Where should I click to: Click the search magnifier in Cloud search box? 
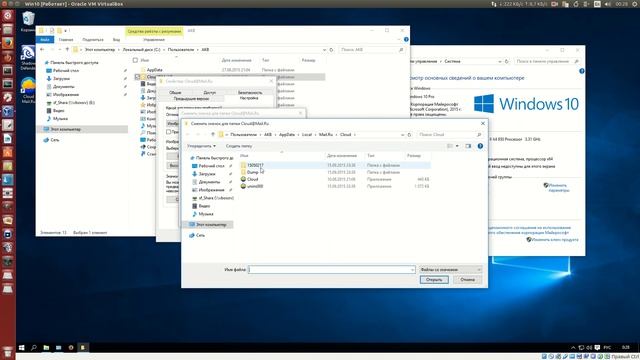pyautogui.click(x=479, y=135)
